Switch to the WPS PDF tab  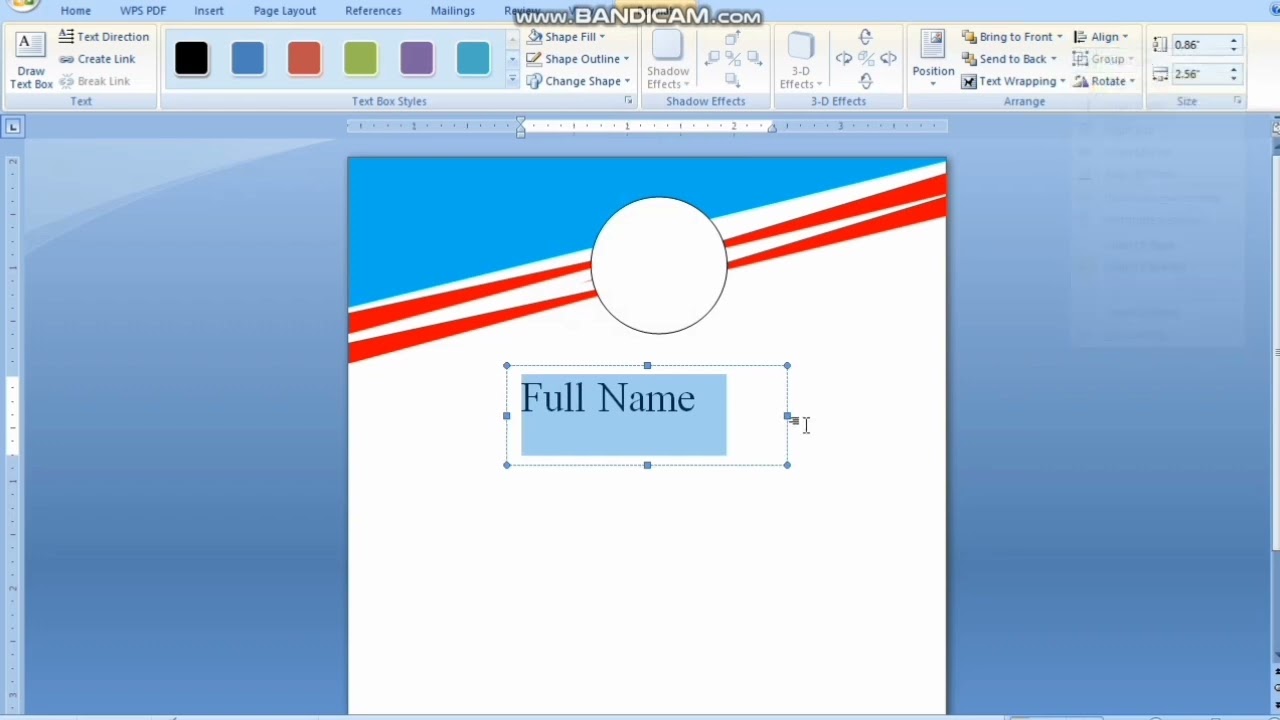(x=143, y=11)
